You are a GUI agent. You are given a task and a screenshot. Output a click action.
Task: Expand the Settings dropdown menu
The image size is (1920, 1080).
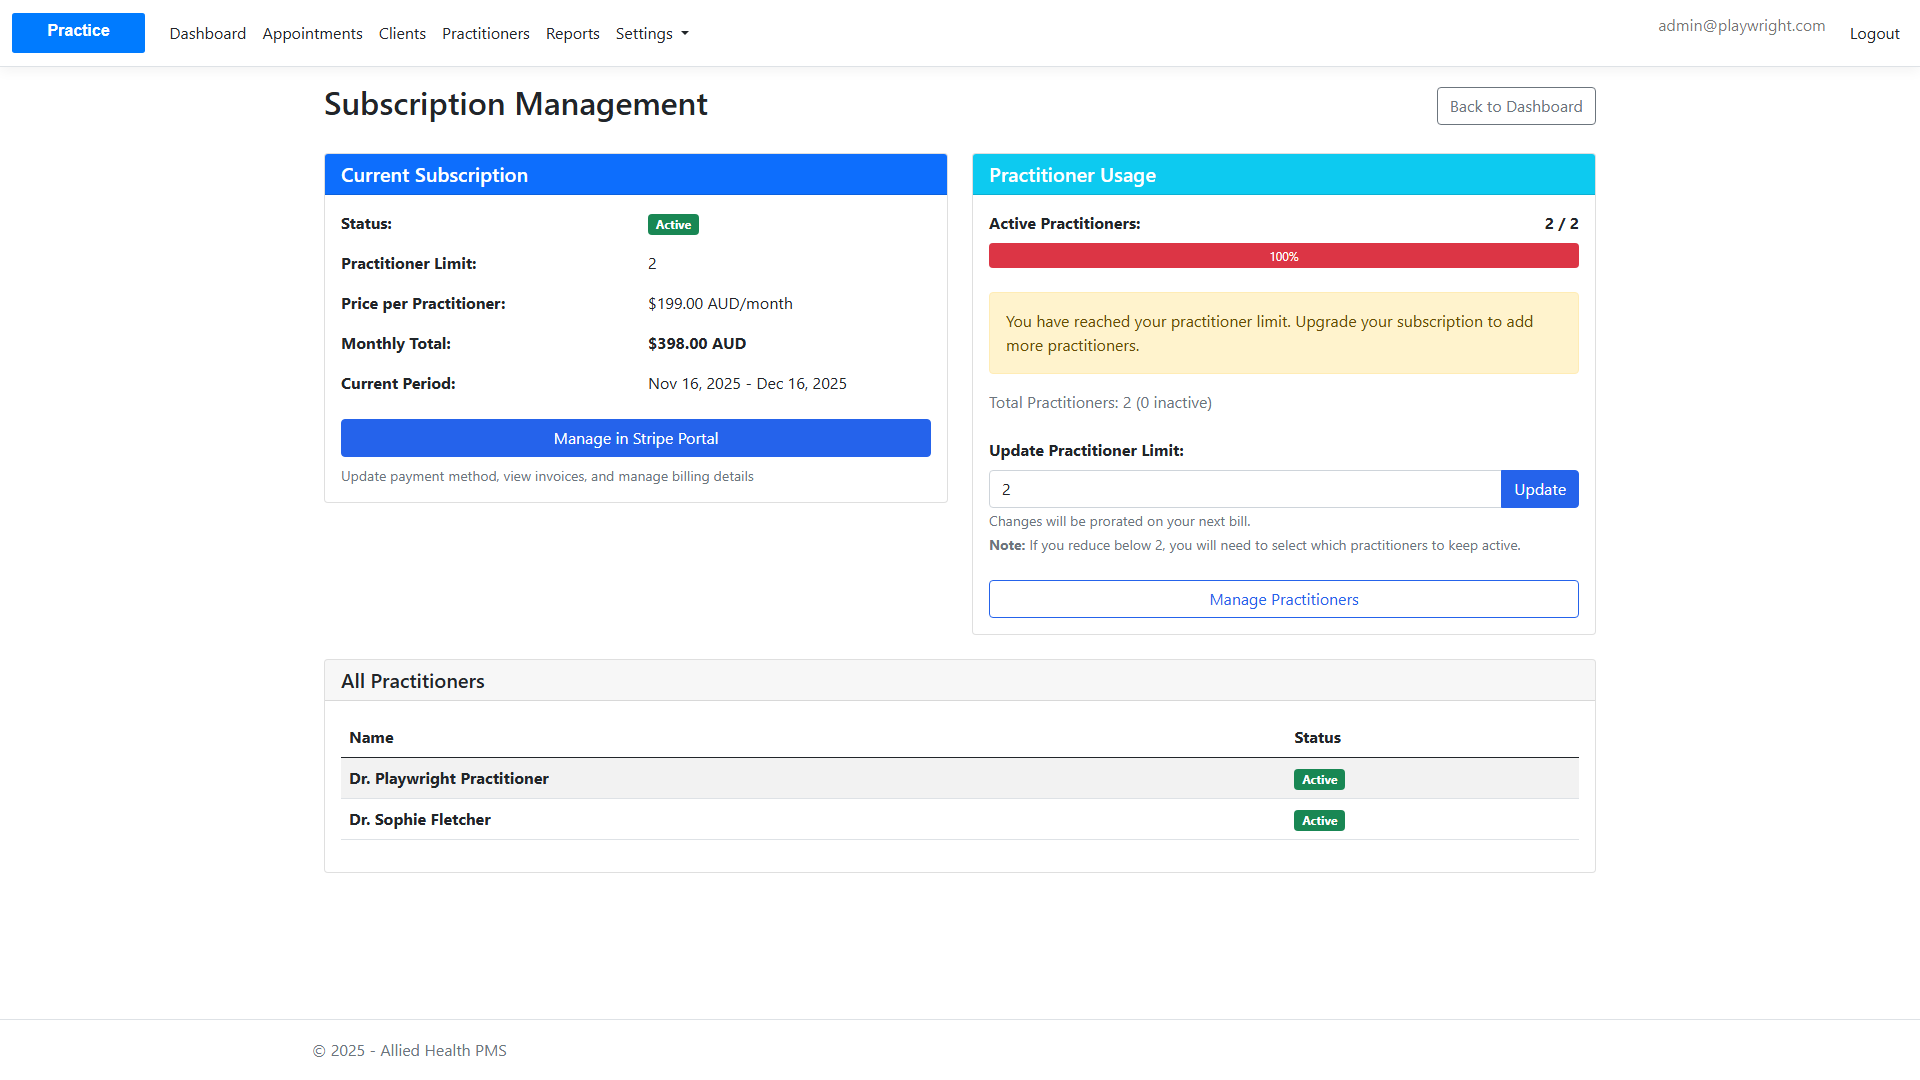(x=652, y=34)
